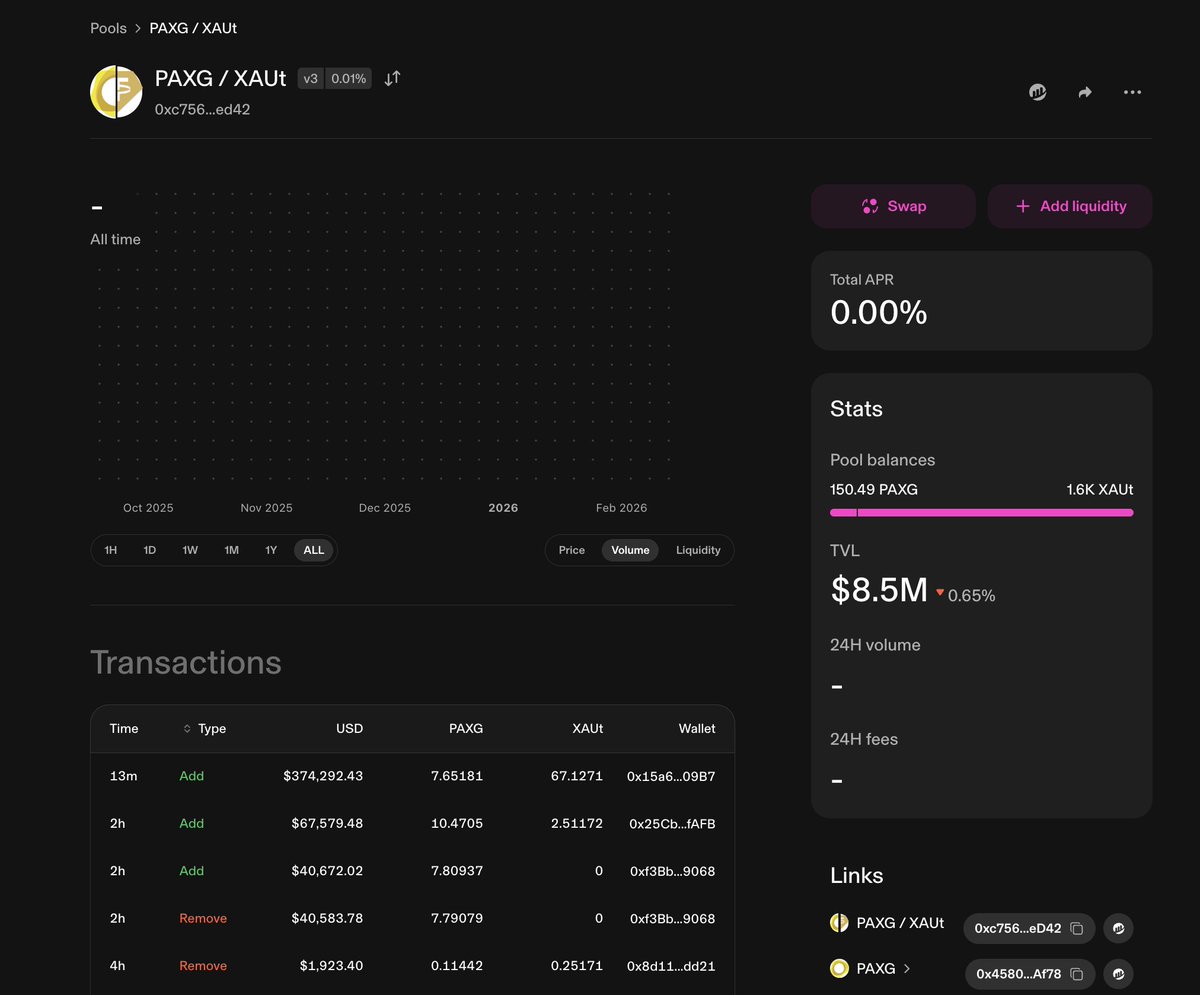
Task: Click the $67,579.48 USD value
Action: 327,824
